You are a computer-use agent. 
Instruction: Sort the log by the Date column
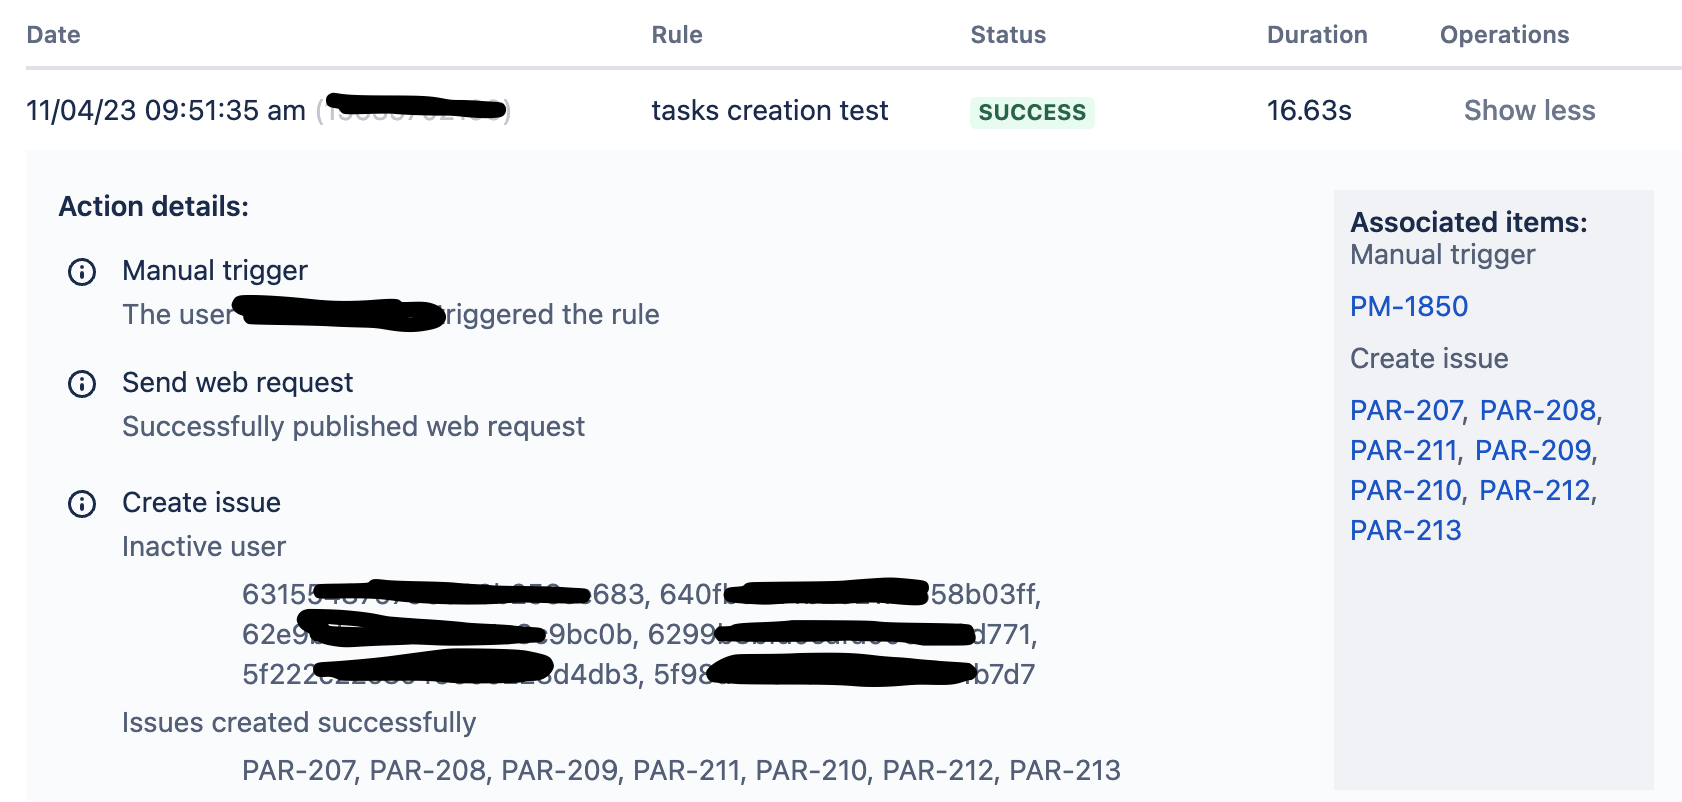coord(52,34)
